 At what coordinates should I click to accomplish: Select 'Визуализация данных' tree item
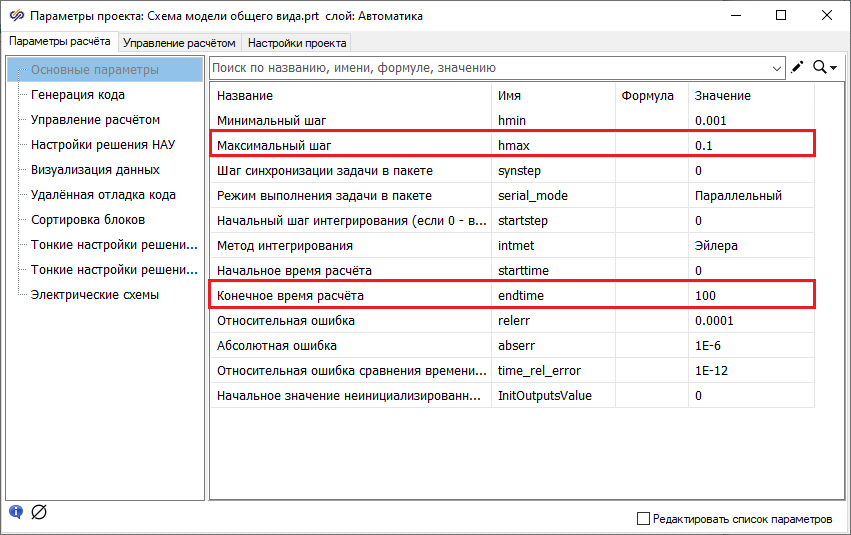(x=95, y=170)
